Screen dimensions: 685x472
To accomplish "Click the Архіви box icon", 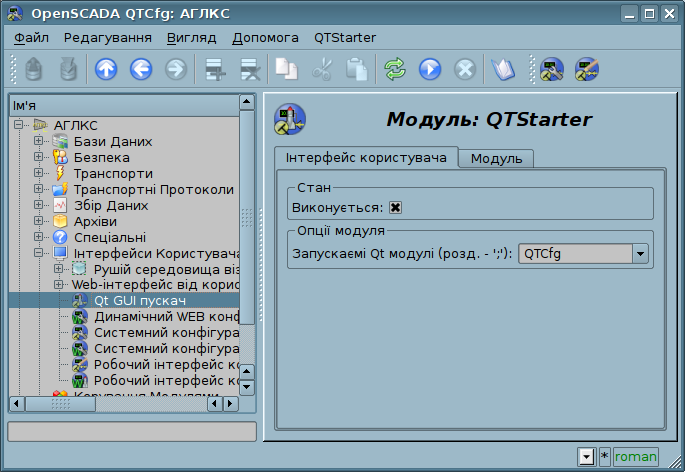I will (60, 221).
